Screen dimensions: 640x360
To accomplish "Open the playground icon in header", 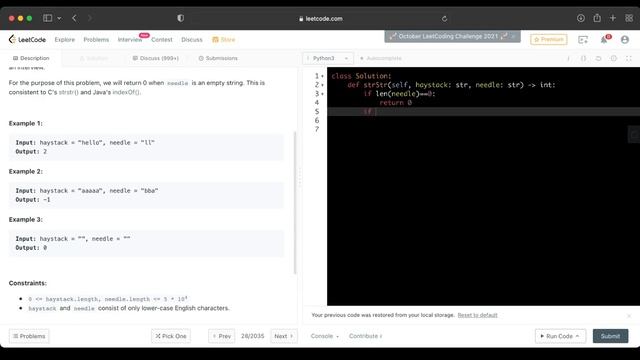I will pos(583,40).
